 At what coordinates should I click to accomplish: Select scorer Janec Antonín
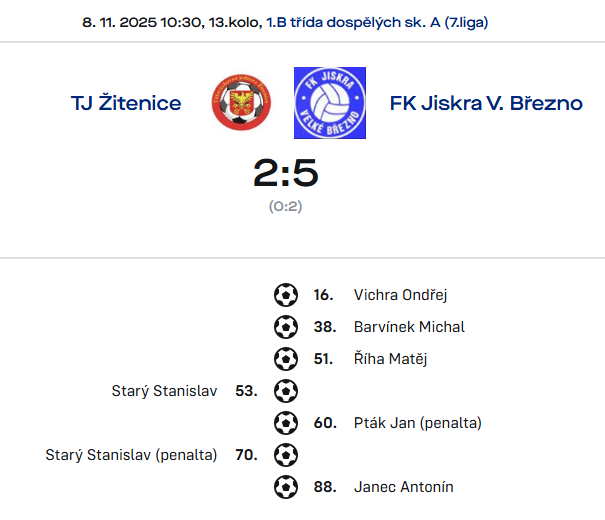[x=403, y=487]
